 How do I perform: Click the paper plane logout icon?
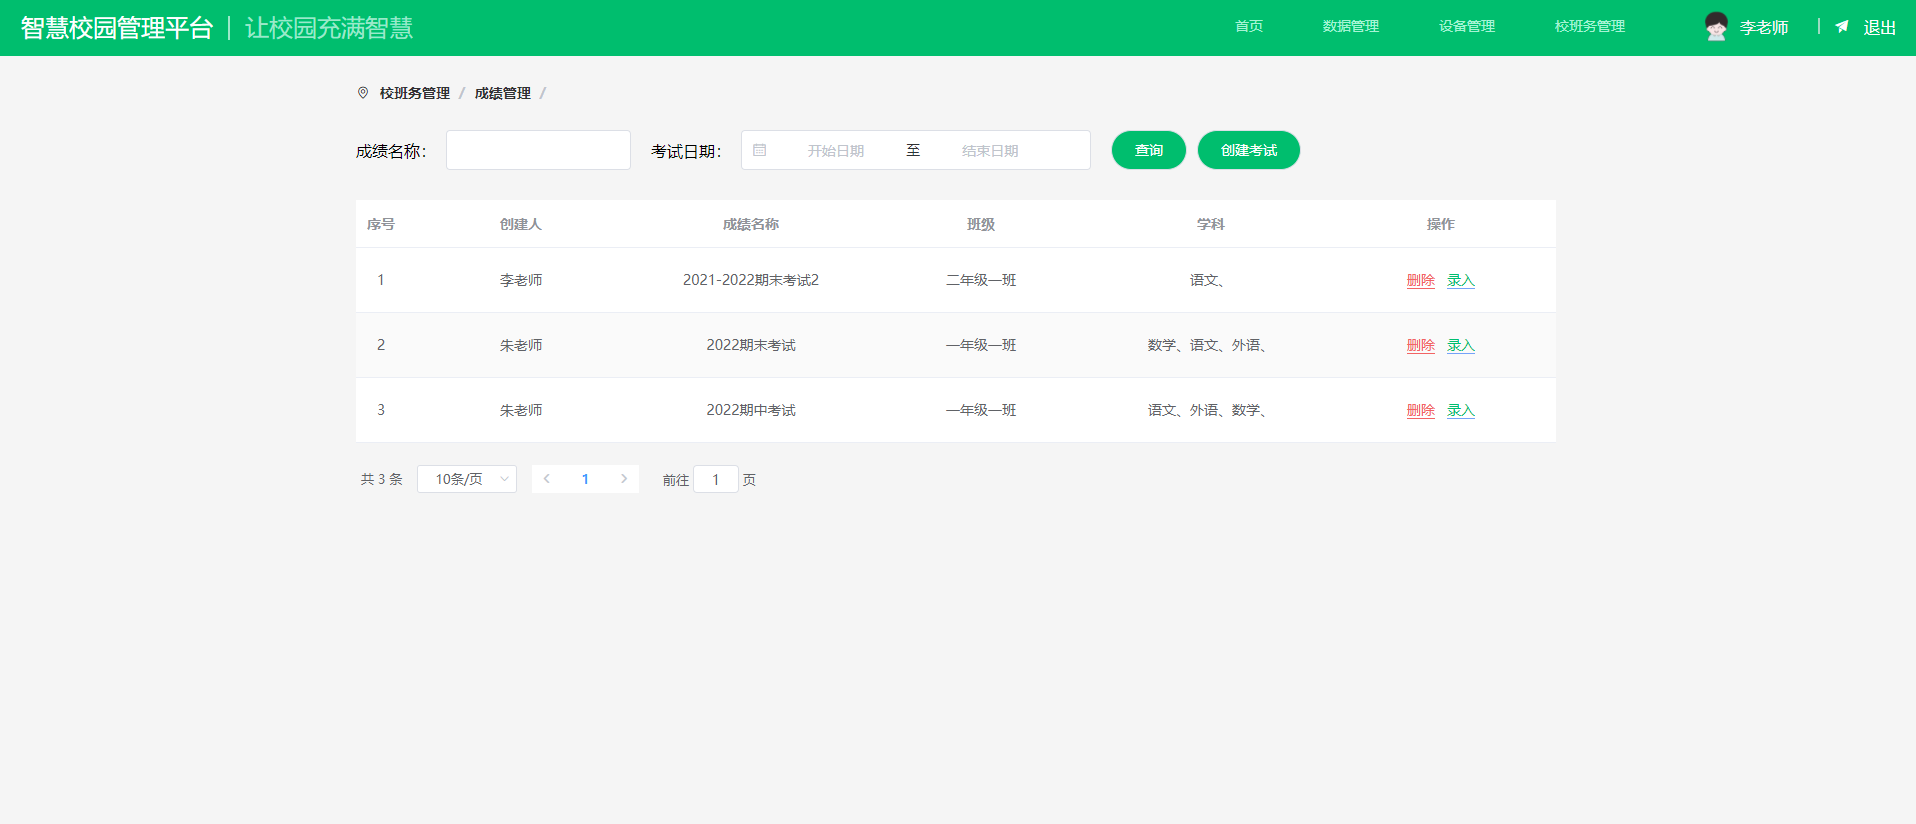[x=1842, y=27]
